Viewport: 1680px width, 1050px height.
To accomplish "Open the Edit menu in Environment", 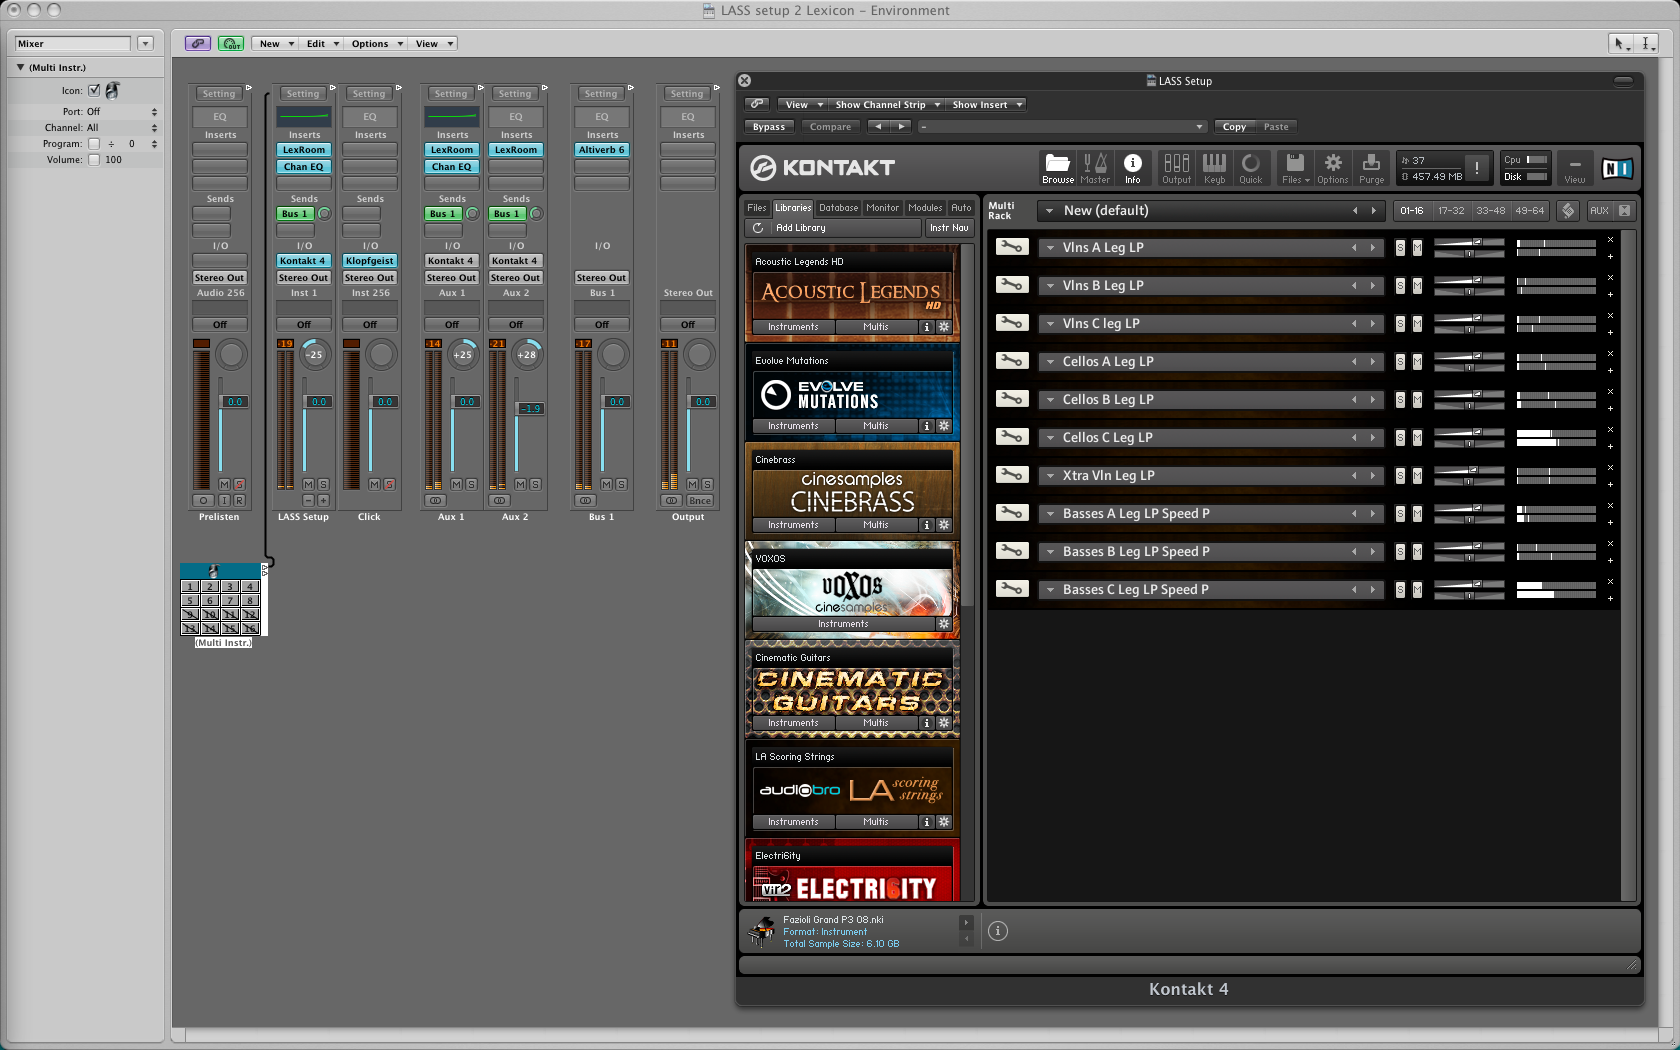I will 322,44.
